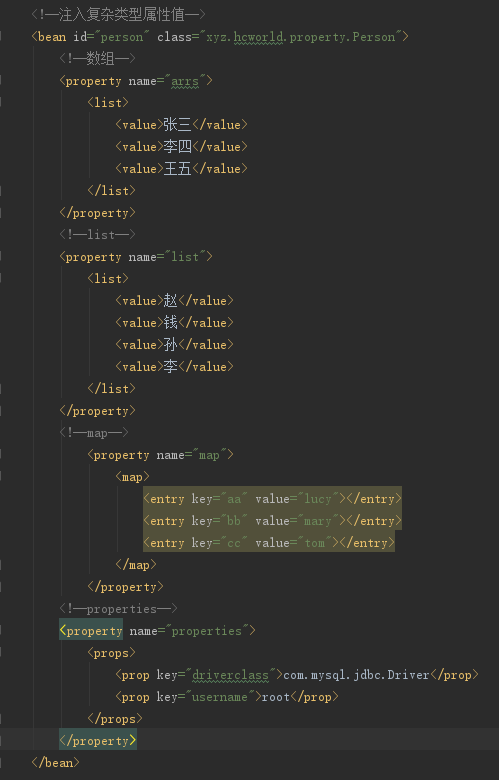The height and width of the screenshot is (780, 499).
Task: Click the closing list tag below 李
Action: point(111,389)
